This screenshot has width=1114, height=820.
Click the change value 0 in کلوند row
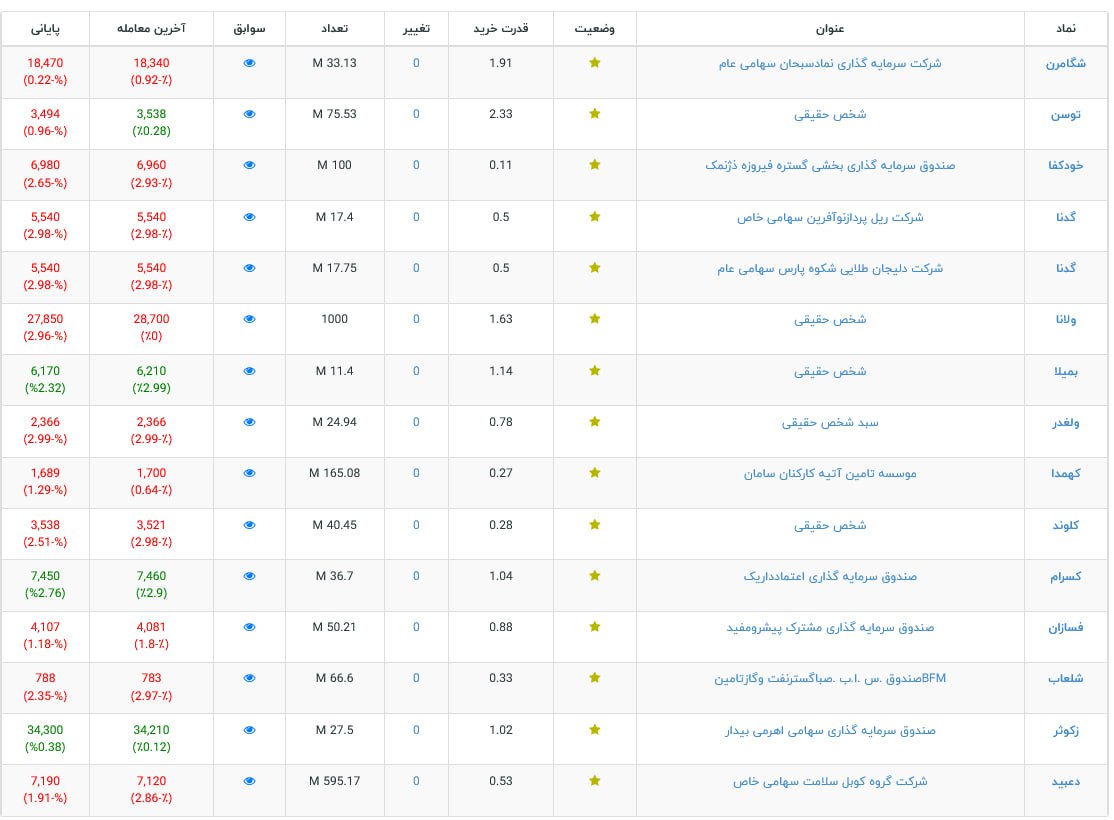coord(416,525)
